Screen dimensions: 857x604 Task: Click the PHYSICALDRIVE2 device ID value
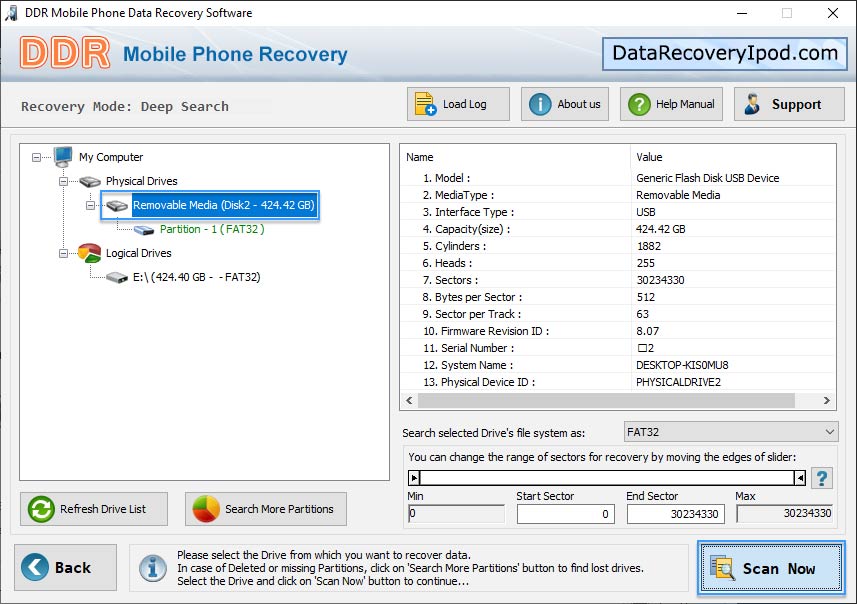tap(678, 382)
